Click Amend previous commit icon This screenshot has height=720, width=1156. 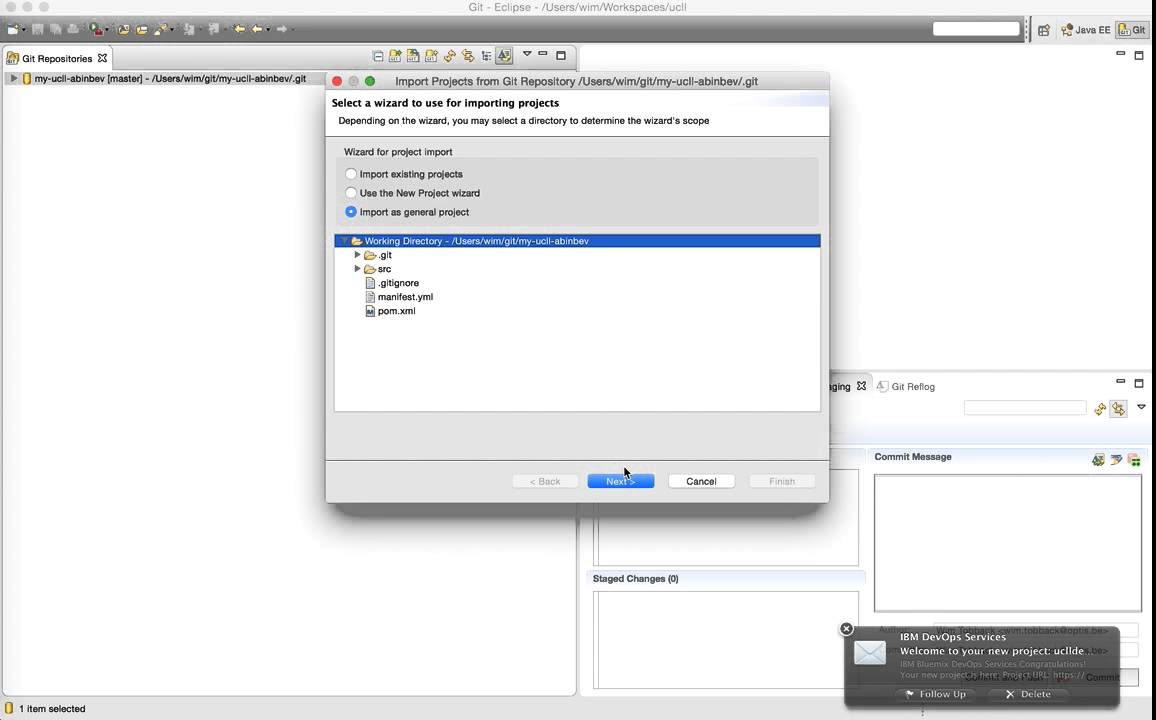pos(1098,460)
